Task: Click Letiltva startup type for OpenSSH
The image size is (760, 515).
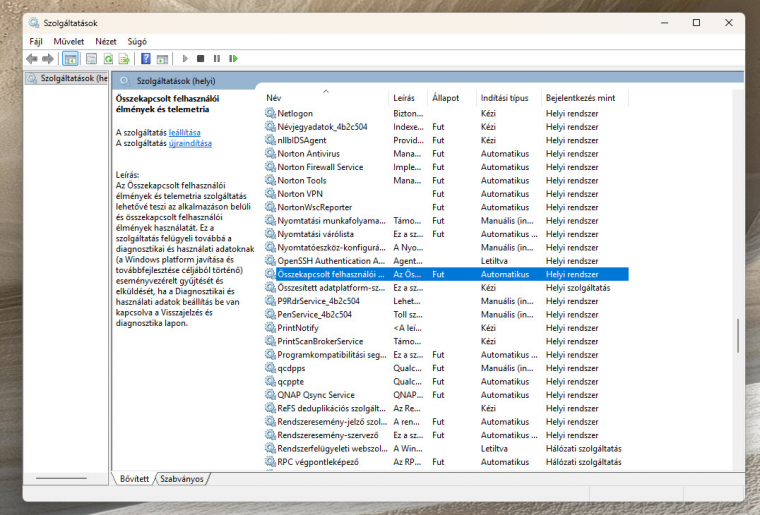Action: (x=494, y=261)
